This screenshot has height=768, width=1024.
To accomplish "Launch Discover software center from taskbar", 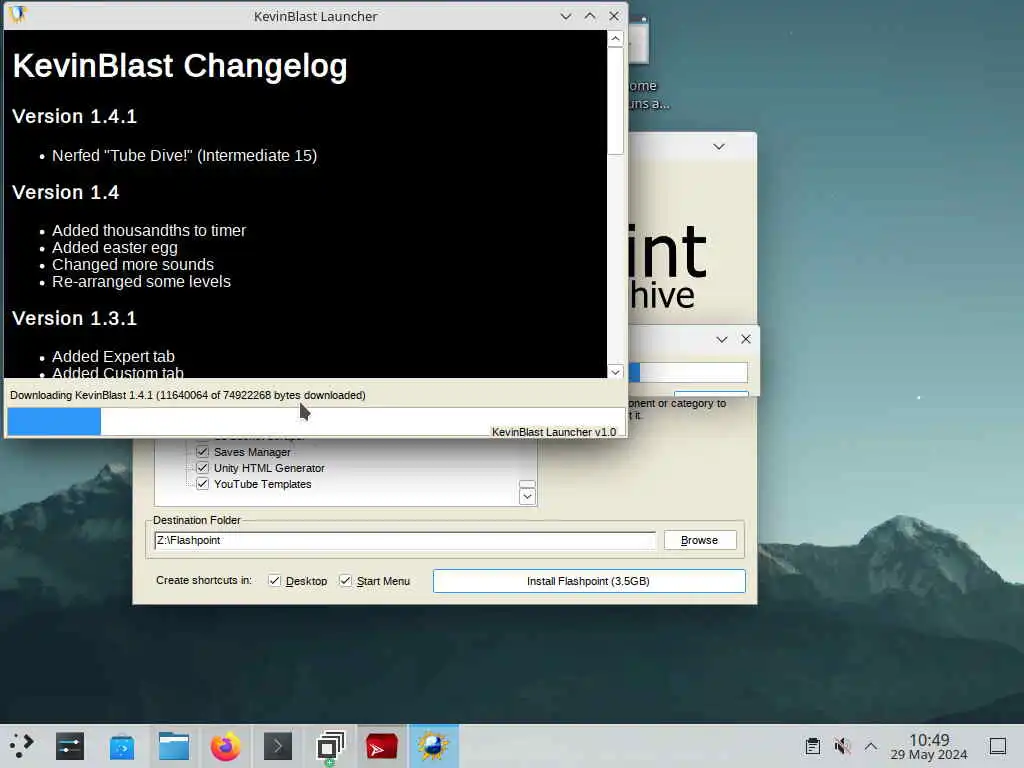I will coord(121,746).
